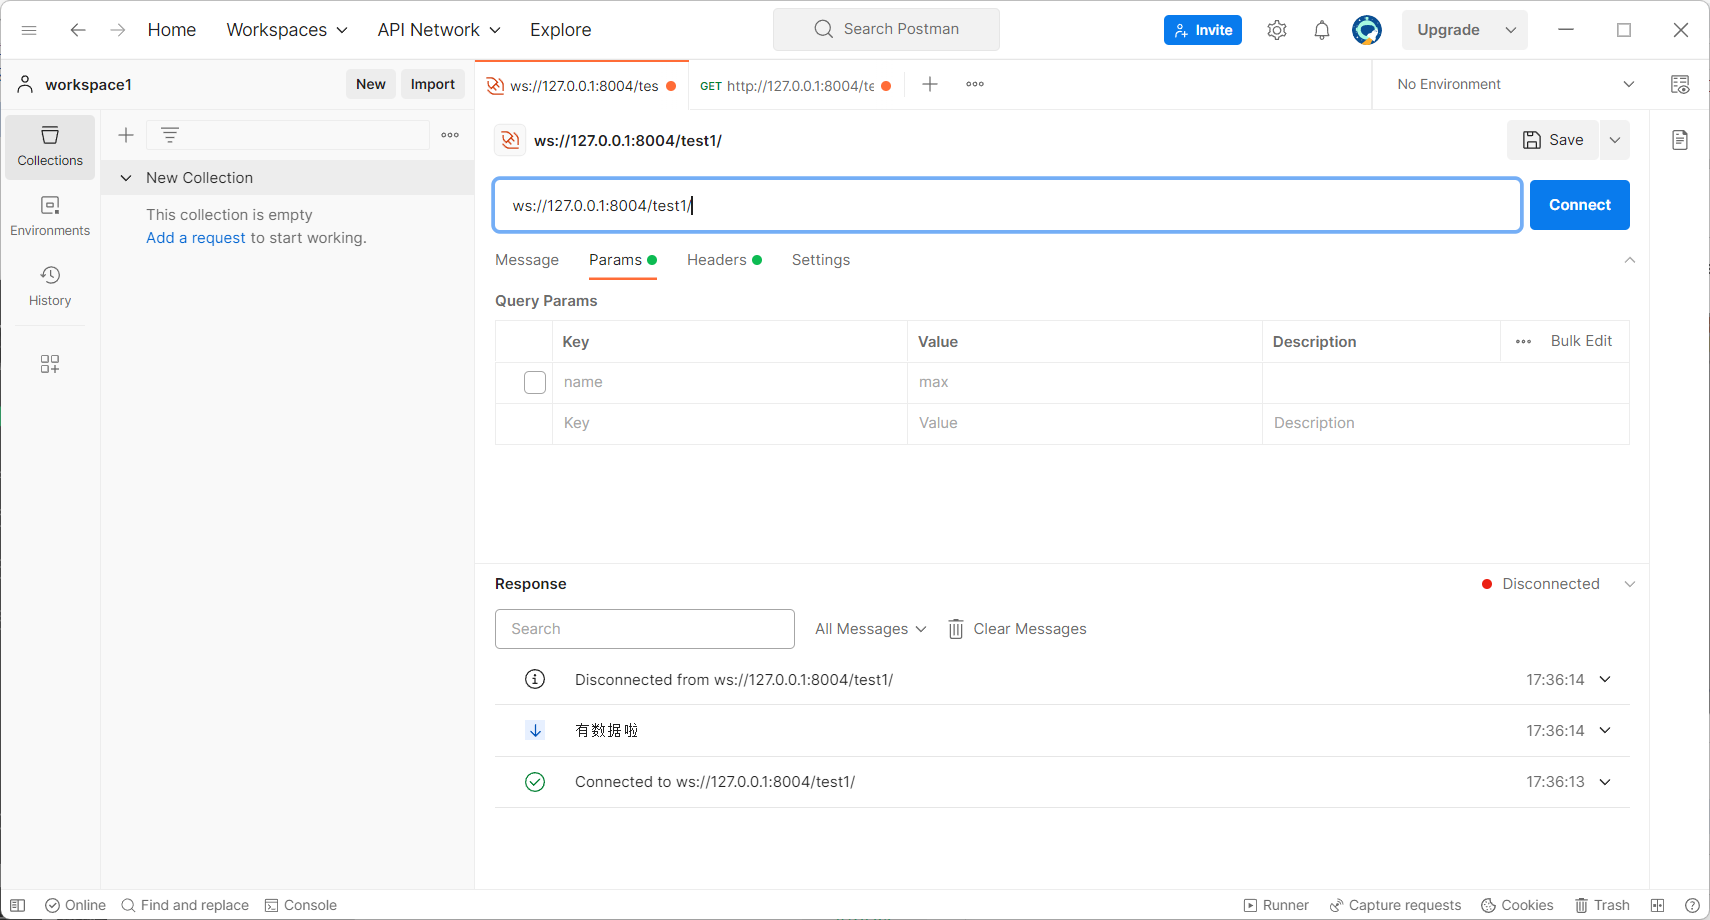Go forward with the right arrow
This screenshot has height=920, width=1710.
[x=118, y=30]
